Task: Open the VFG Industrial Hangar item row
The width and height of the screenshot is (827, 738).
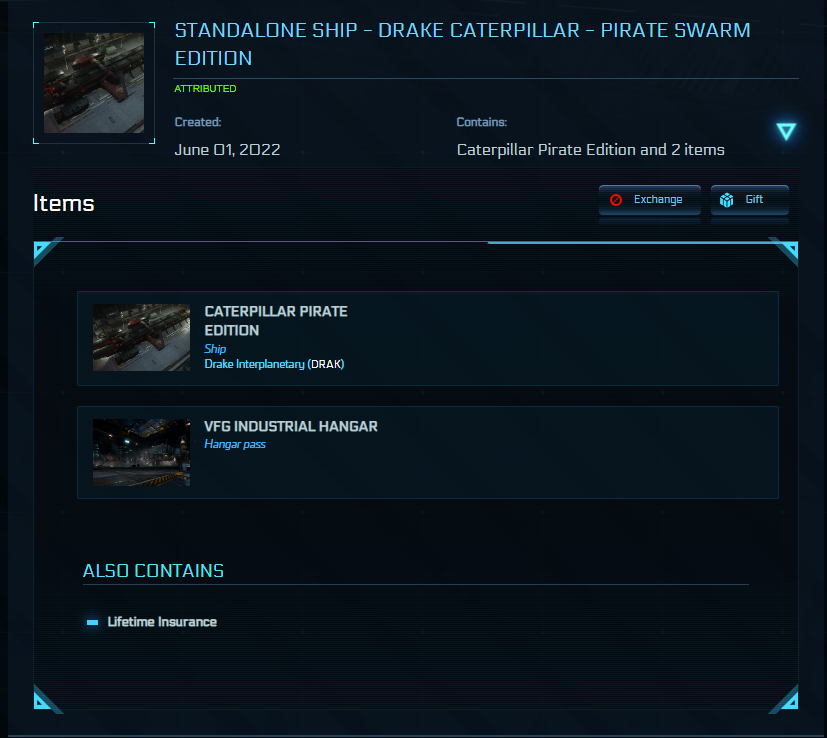Action: [x=427, y=452]
